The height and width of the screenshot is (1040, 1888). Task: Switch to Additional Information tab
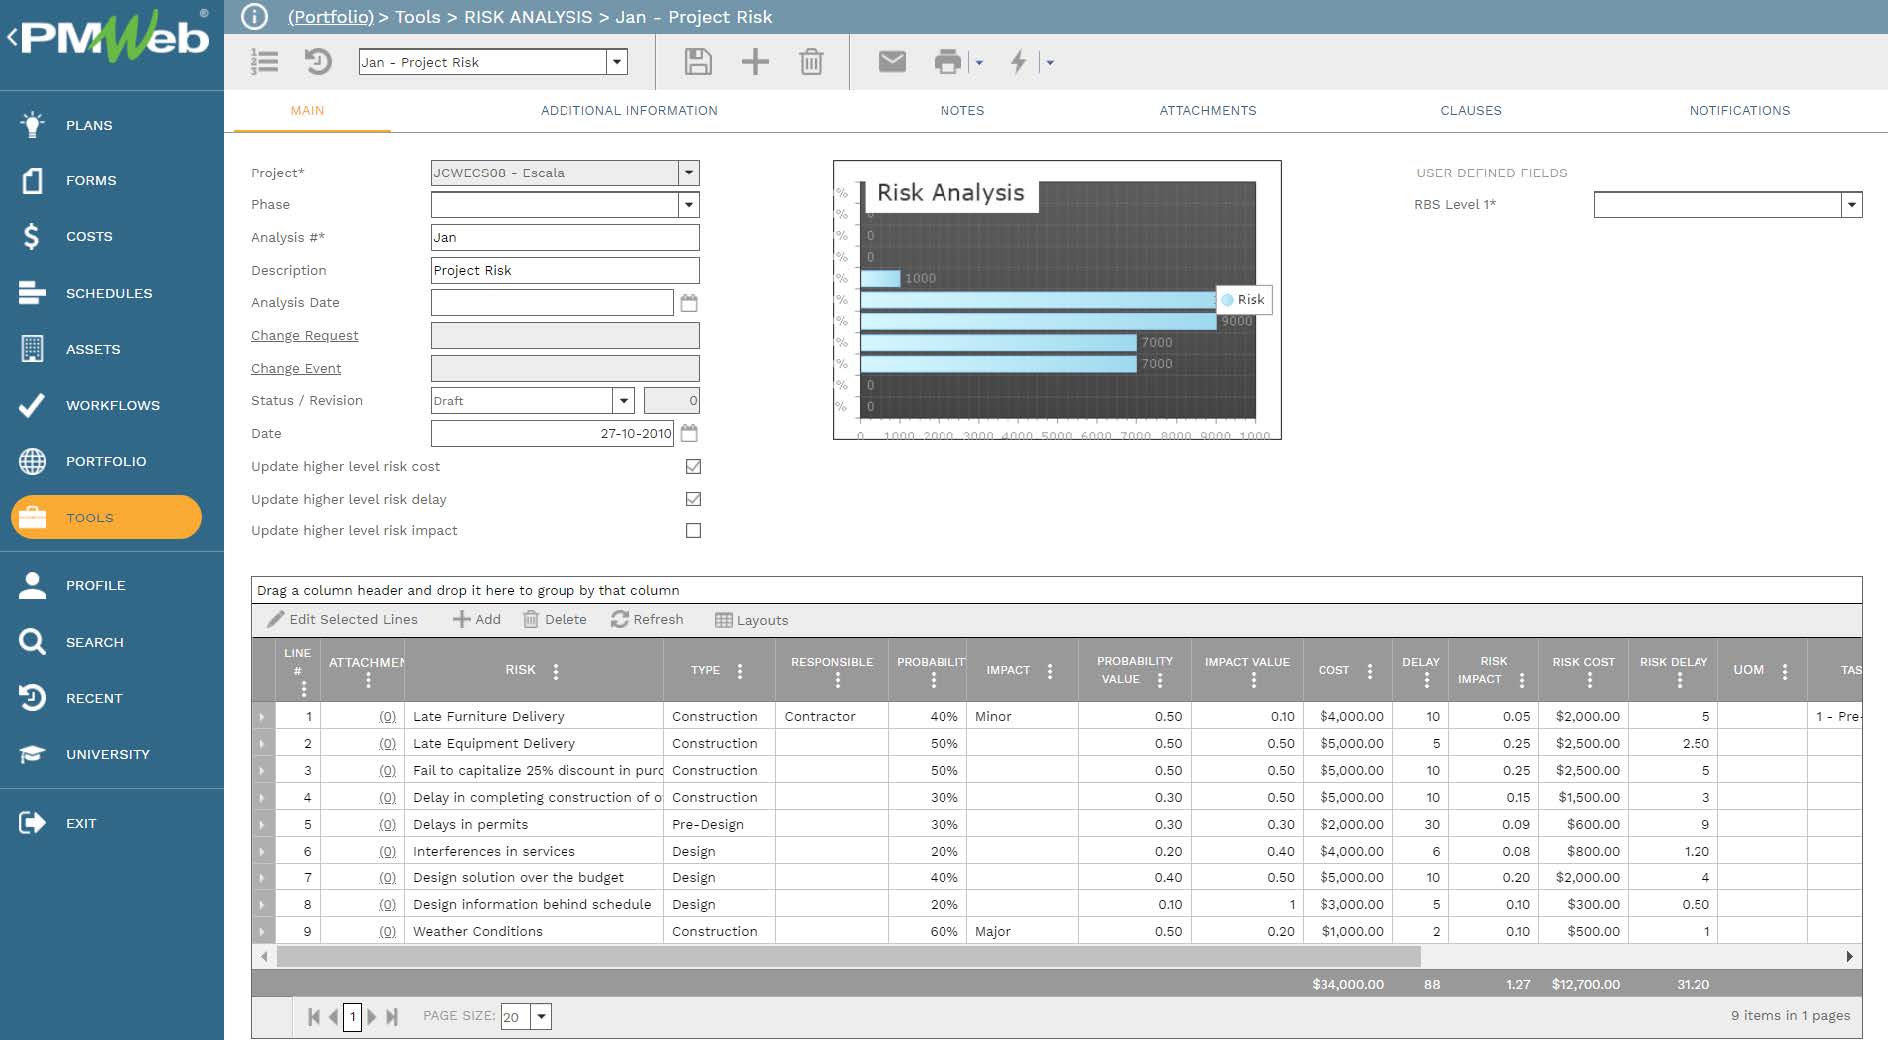(x=629, y=110)
